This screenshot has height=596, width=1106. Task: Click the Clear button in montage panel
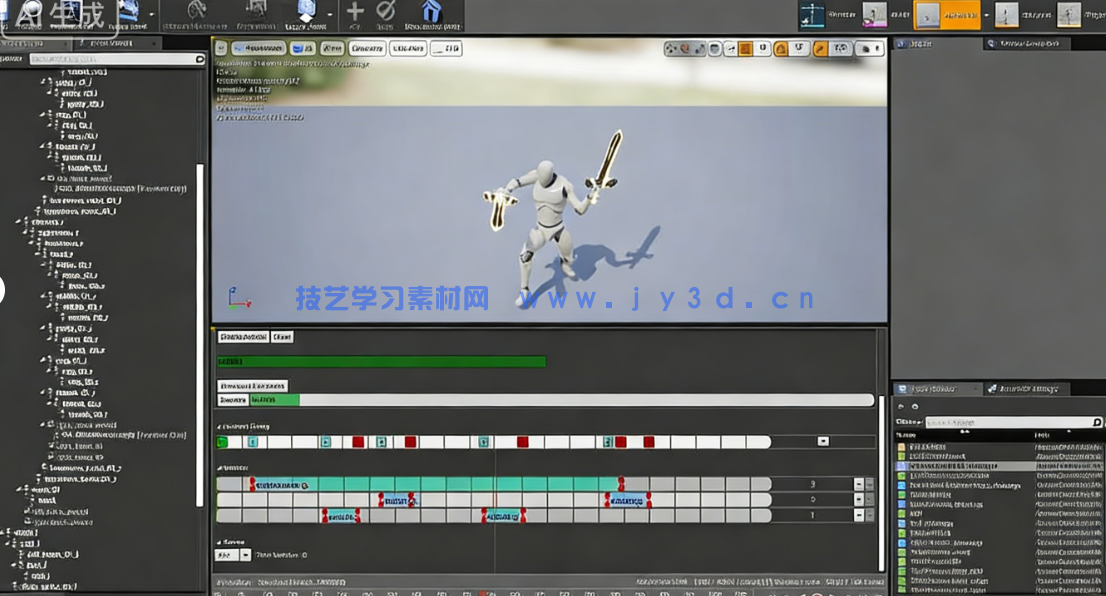pyautogui.click(x=282, y=338)
